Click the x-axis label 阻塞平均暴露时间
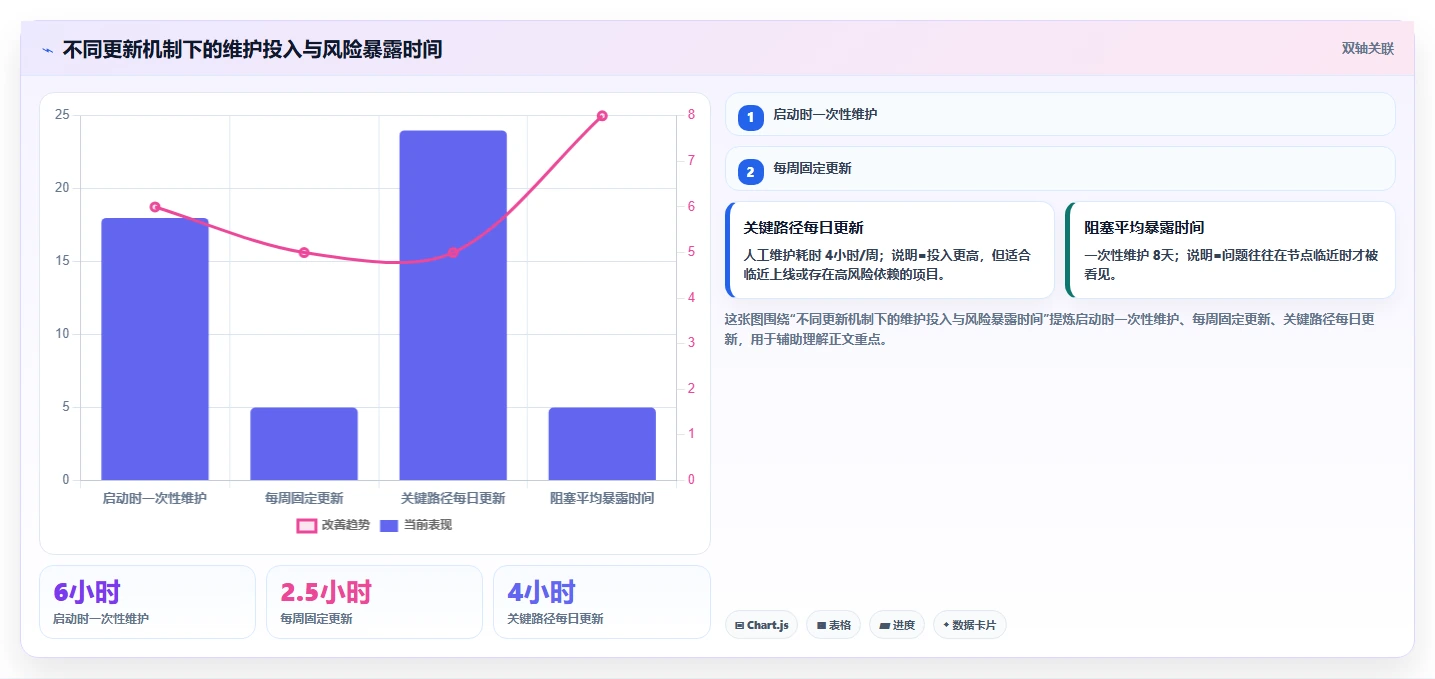The image size is (1435, 679). point(602,498)
